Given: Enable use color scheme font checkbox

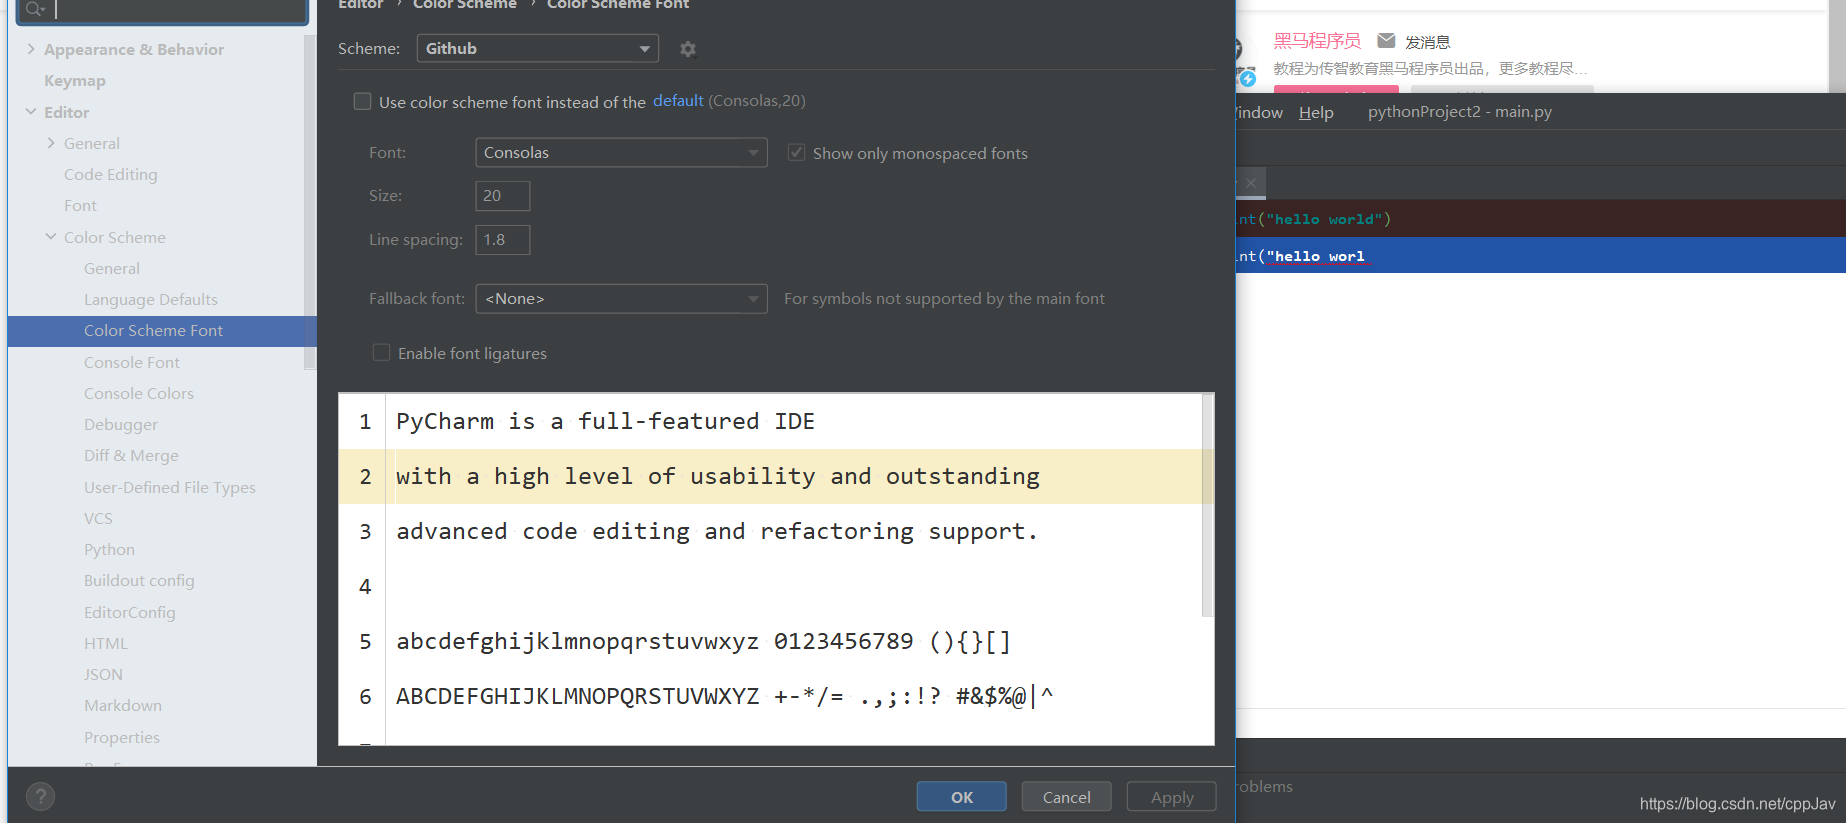Looking at the screenshot, I should point(362,101).
